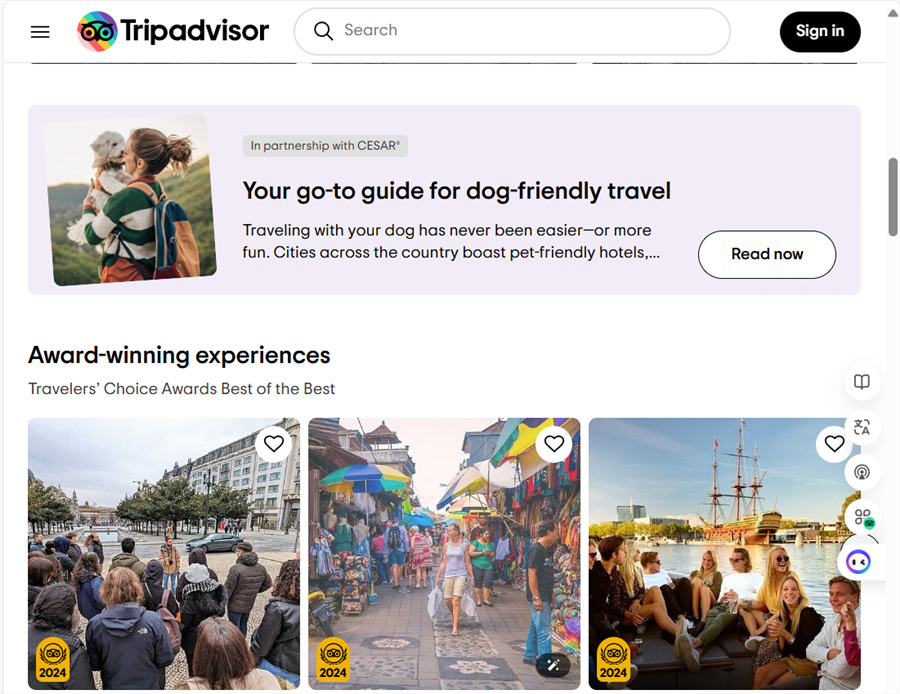900x694 pixels.
Task: Toggle heart on the boat cruise card
Action: coord(833,444)
